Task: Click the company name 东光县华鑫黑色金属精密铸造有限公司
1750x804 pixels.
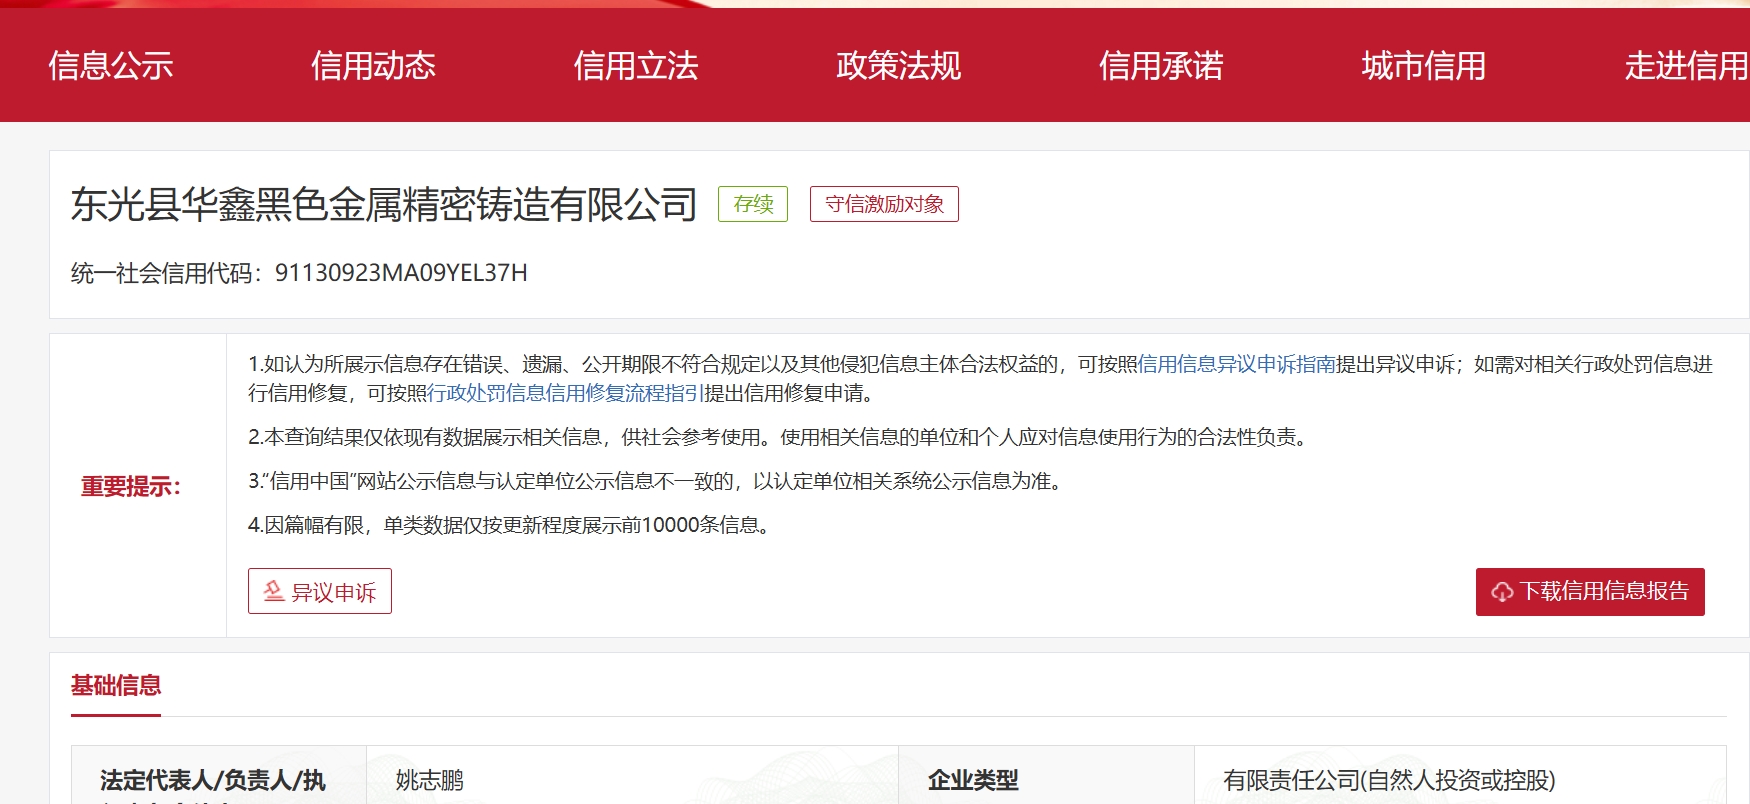Action: [x=384, y=204]
